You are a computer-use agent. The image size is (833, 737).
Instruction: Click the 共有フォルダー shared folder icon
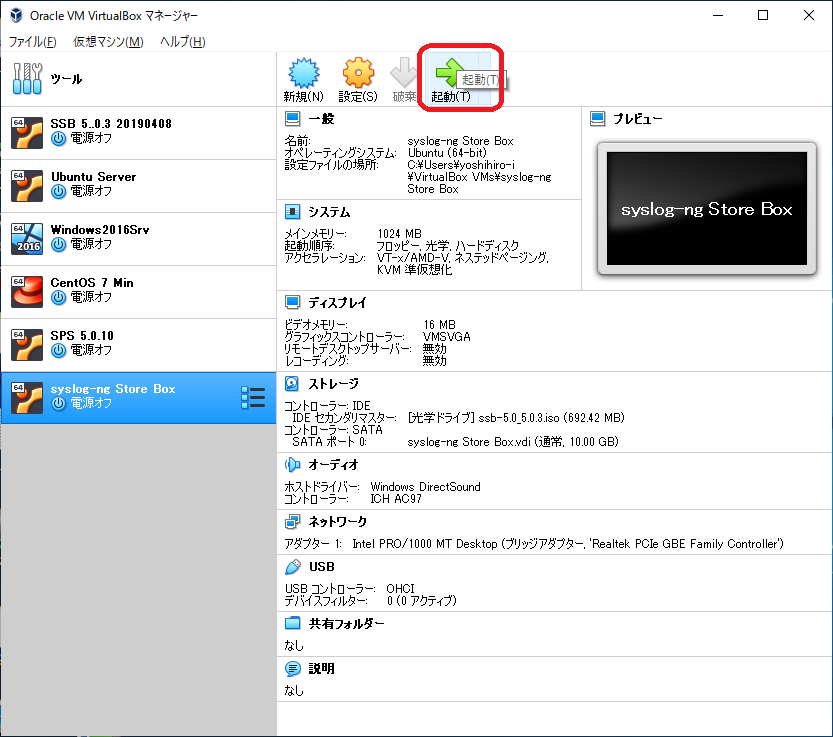pyautogui.click(x=293, y=623)
